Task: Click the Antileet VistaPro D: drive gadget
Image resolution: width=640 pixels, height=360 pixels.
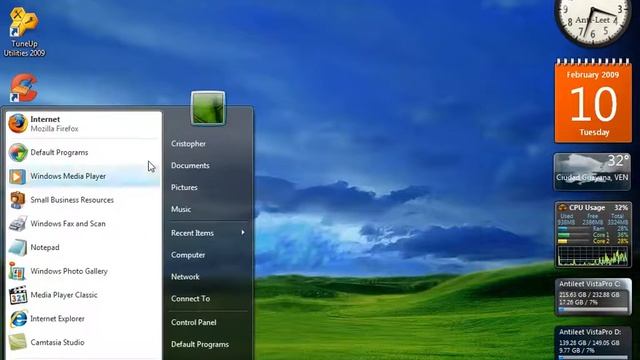Action: 593,343
